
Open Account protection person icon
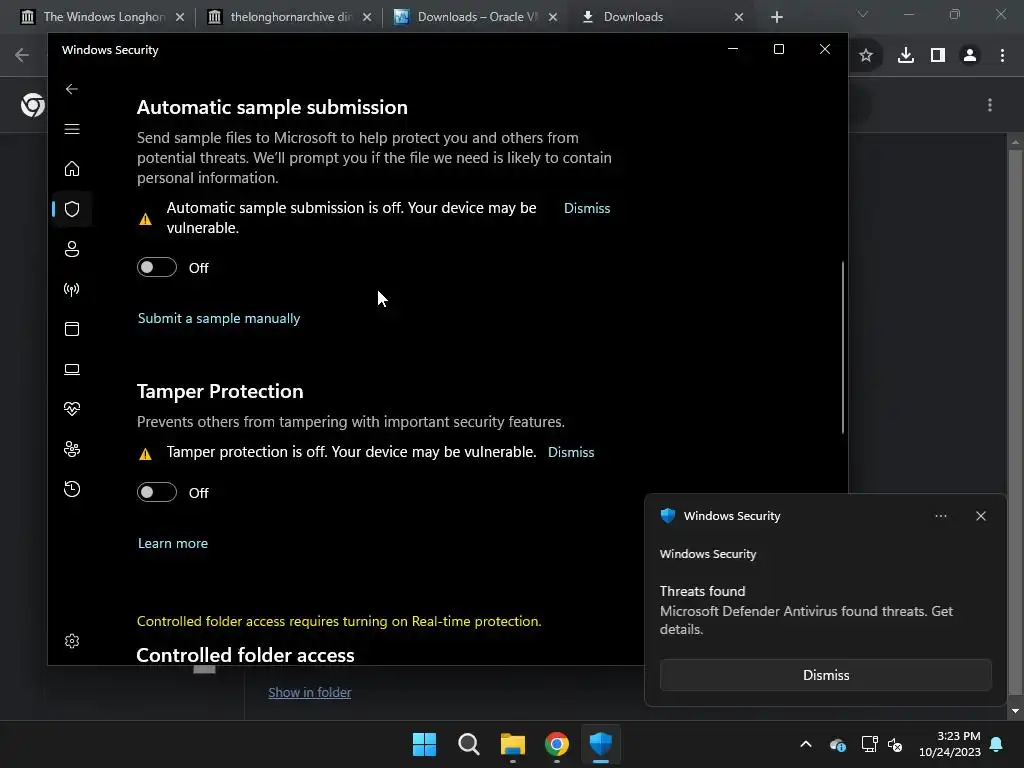pyautogui.click(x=72, y=249)
